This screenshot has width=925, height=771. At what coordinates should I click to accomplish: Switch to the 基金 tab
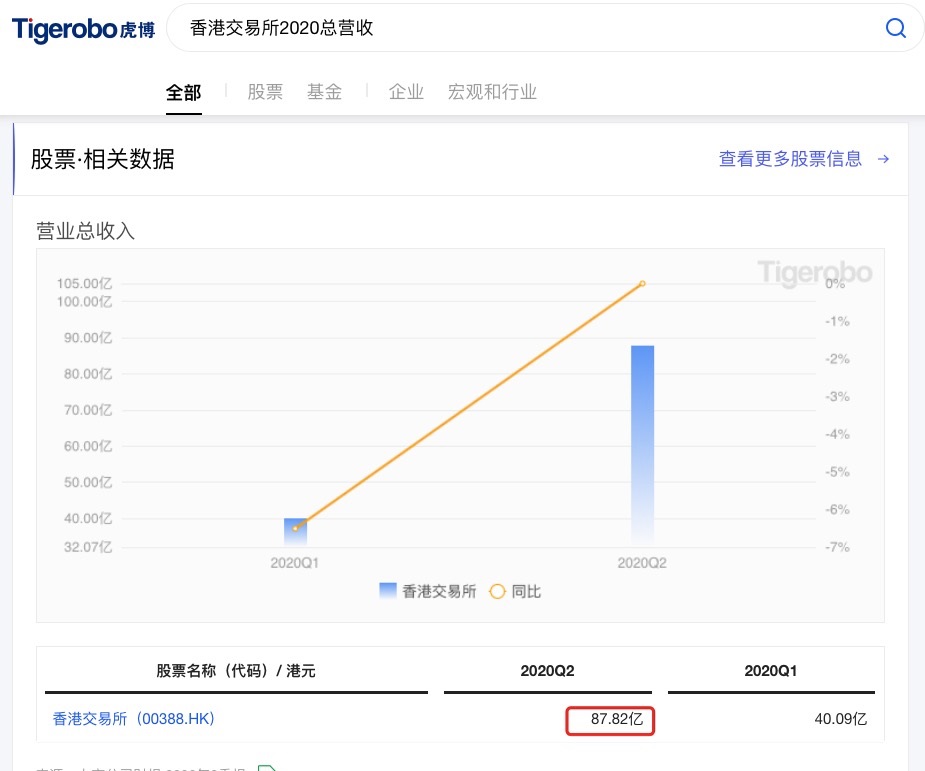324,92
